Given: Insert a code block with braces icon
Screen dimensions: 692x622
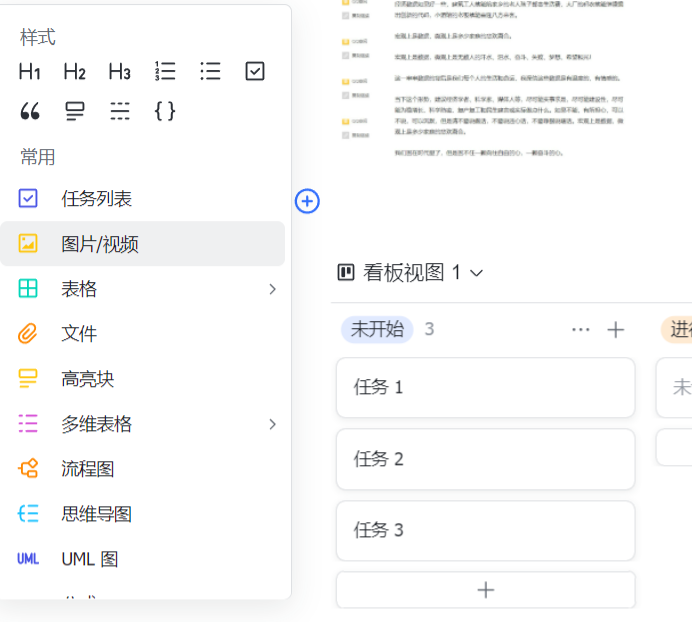Looking at the screenshot, I should [165, 111].
